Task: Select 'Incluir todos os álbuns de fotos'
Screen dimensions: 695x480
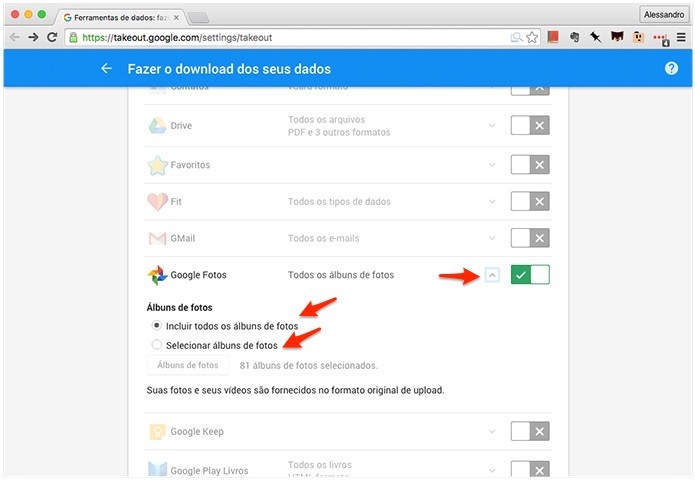Action: (156, 325)
